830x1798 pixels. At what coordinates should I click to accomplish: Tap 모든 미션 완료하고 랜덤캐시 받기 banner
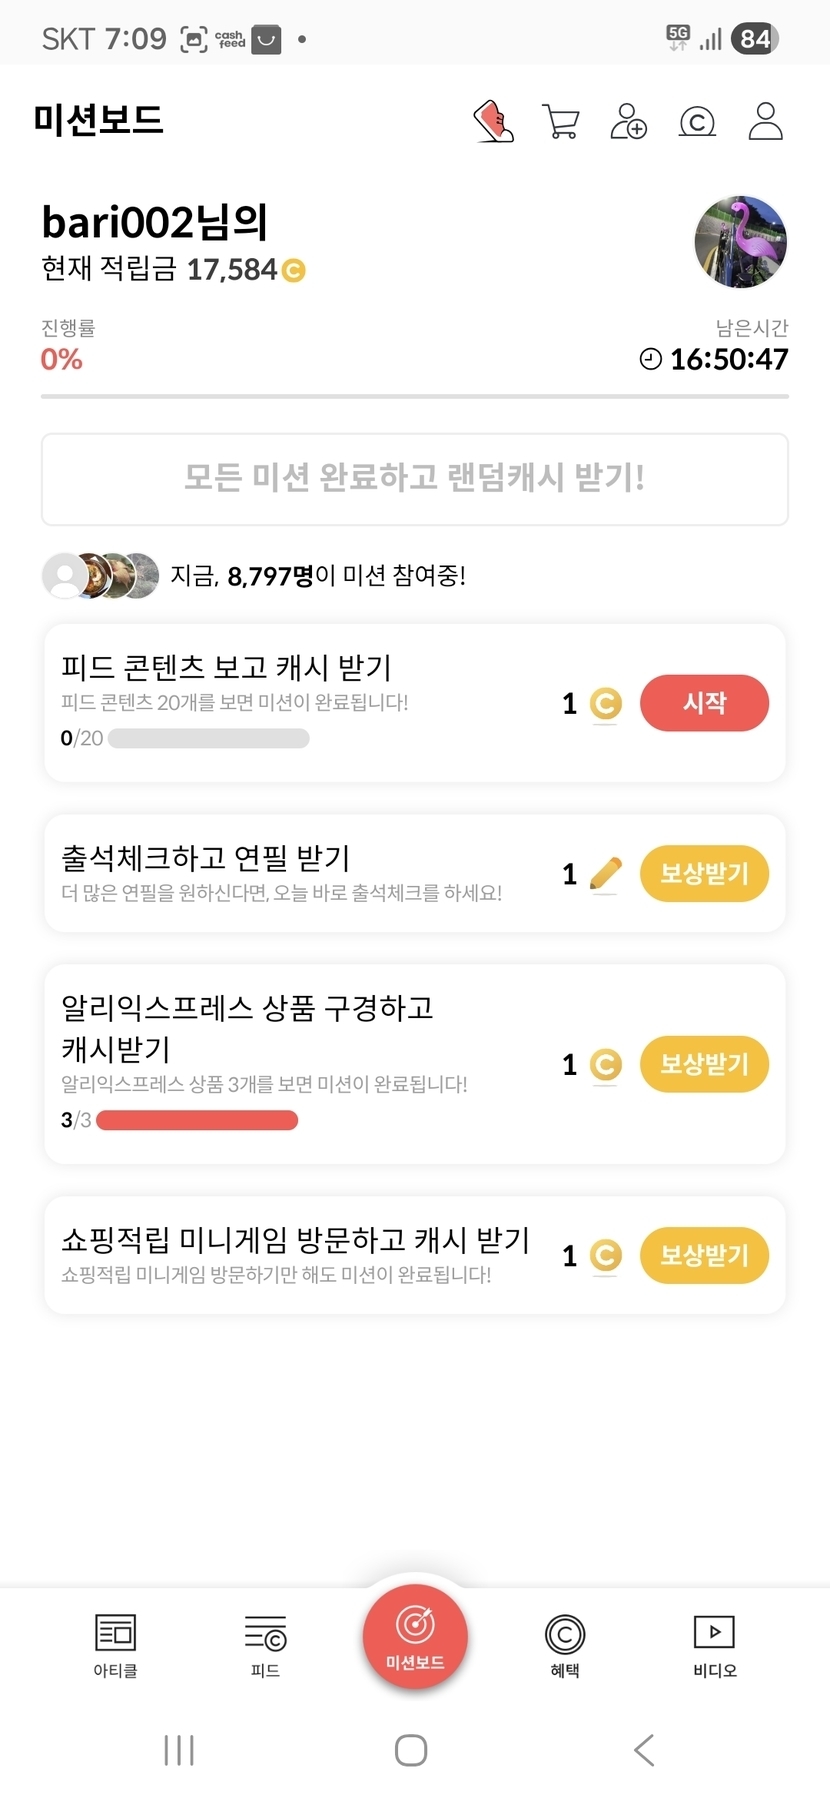(415, 479)
